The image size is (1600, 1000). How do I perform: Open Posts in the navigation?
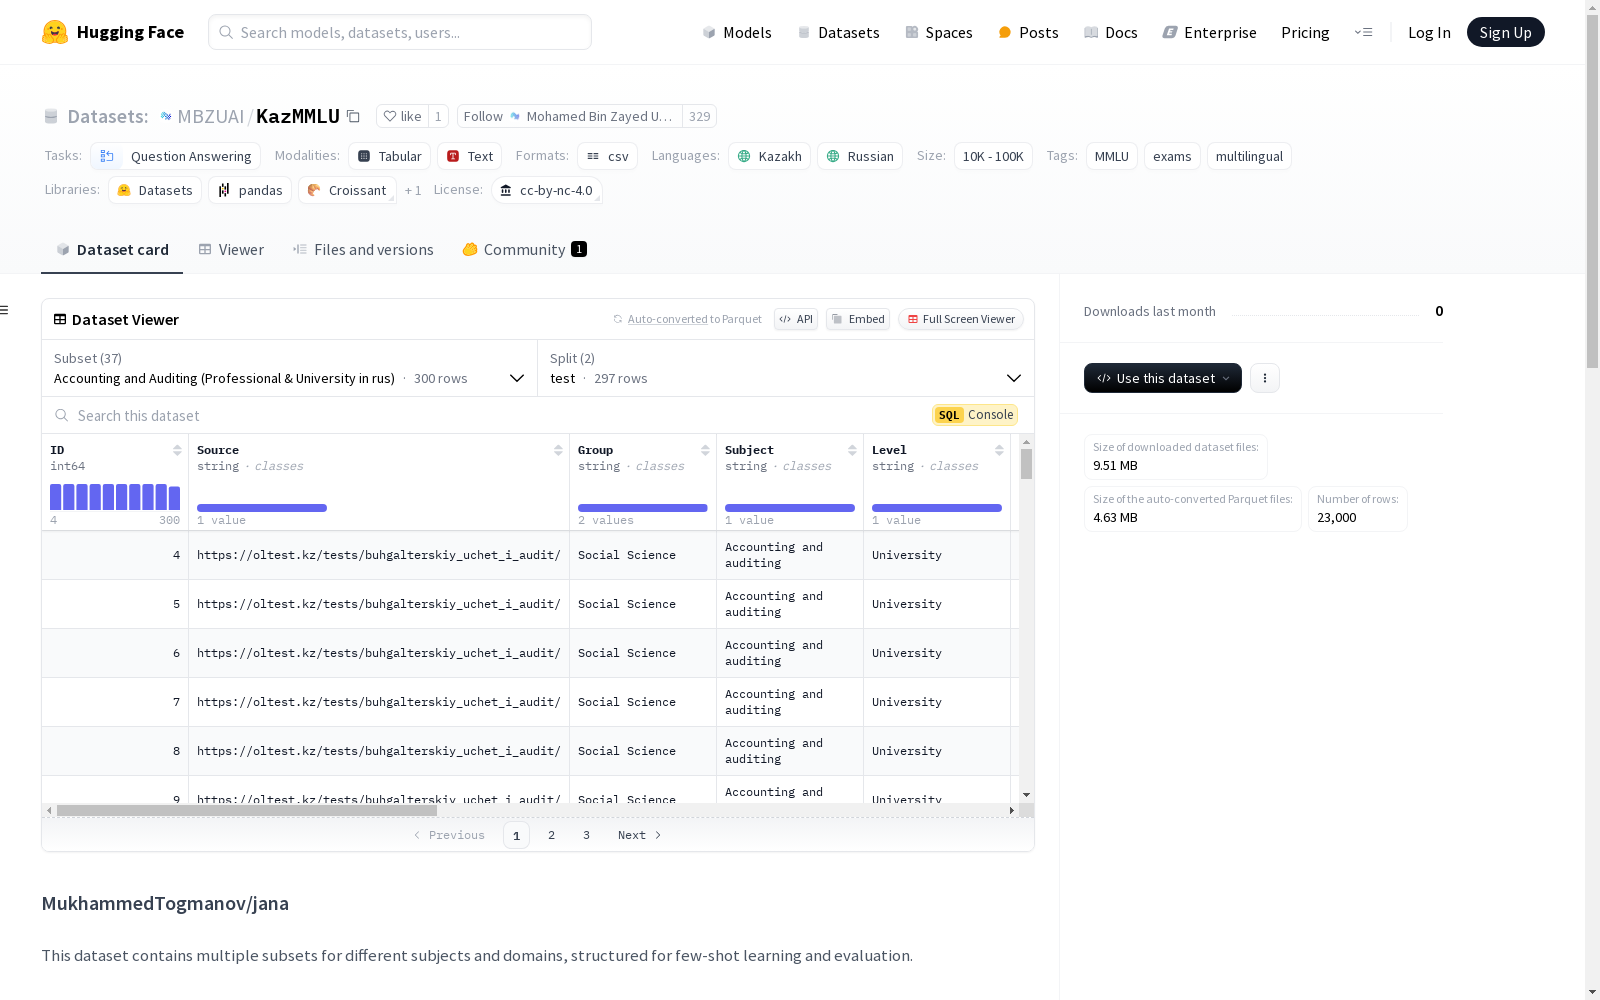(x=1028, y=32)
